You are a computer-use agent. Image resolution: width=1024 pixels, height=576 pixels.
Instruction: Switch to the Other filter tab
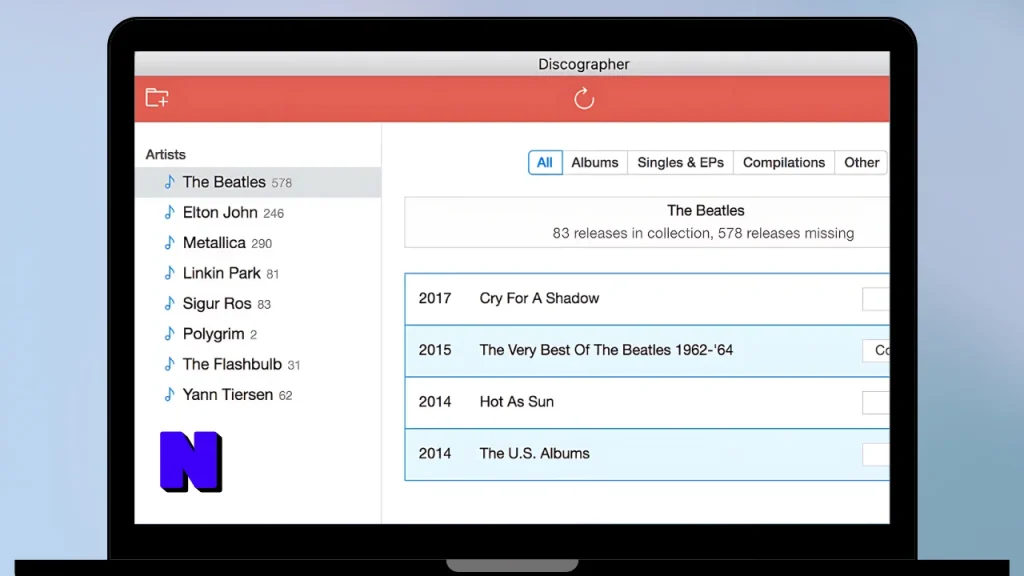pyautogui.click(x=861, y=163)
